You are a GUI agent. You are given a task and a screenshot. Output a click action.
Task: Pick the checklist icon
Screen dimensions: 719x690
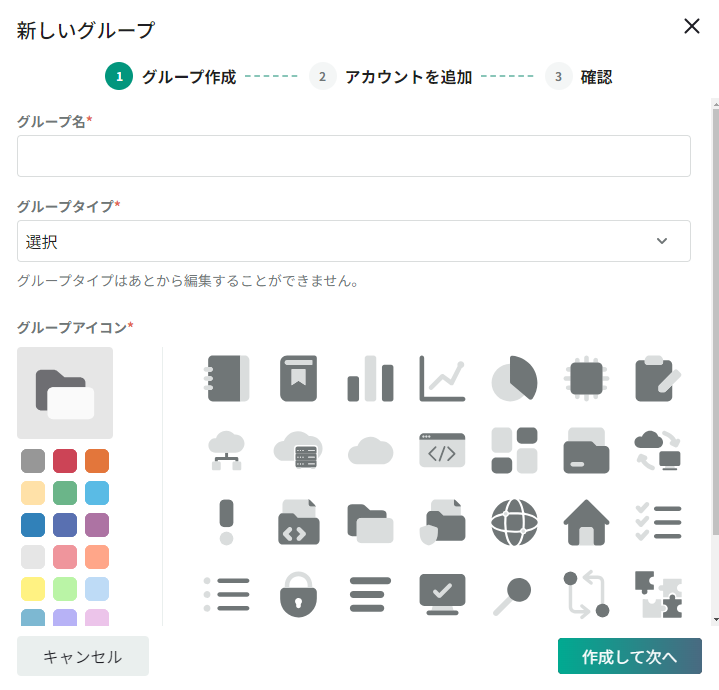(658, 522)
